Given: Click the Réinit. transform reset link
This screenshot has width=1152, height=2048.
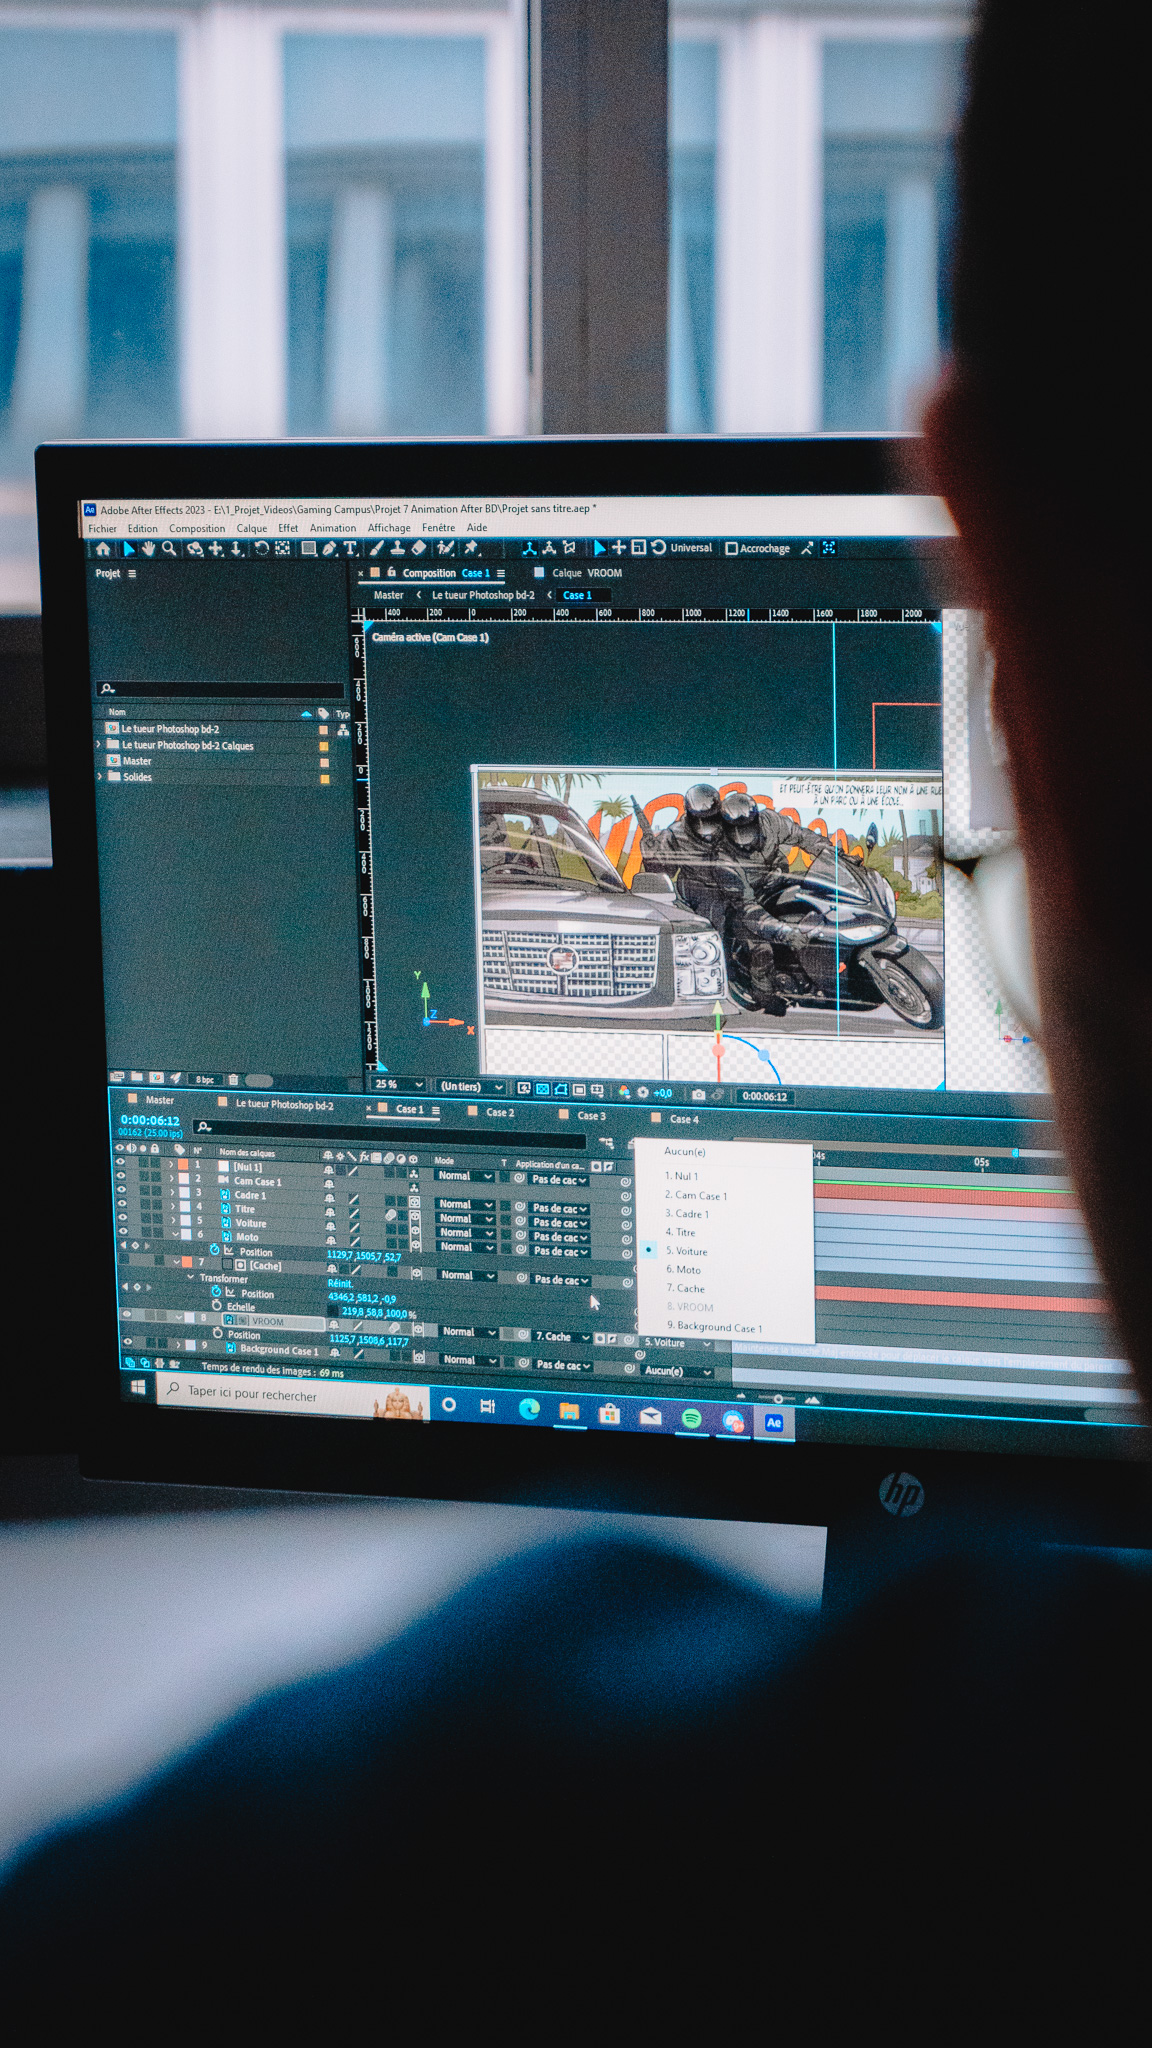Looking at the screenshot, I should tap(340, 1283).
